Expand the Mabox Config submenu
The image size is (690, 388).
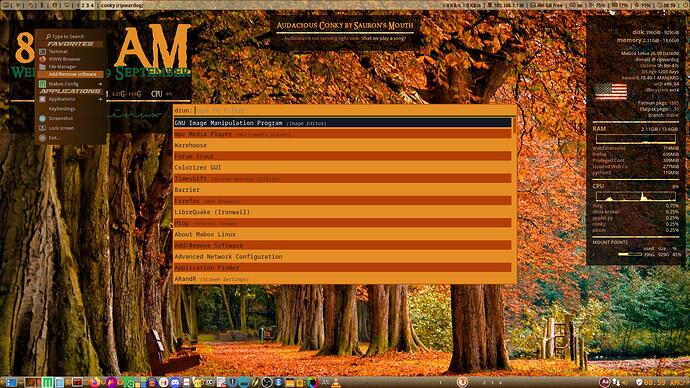pyautogui.click(x=70, y=84)
